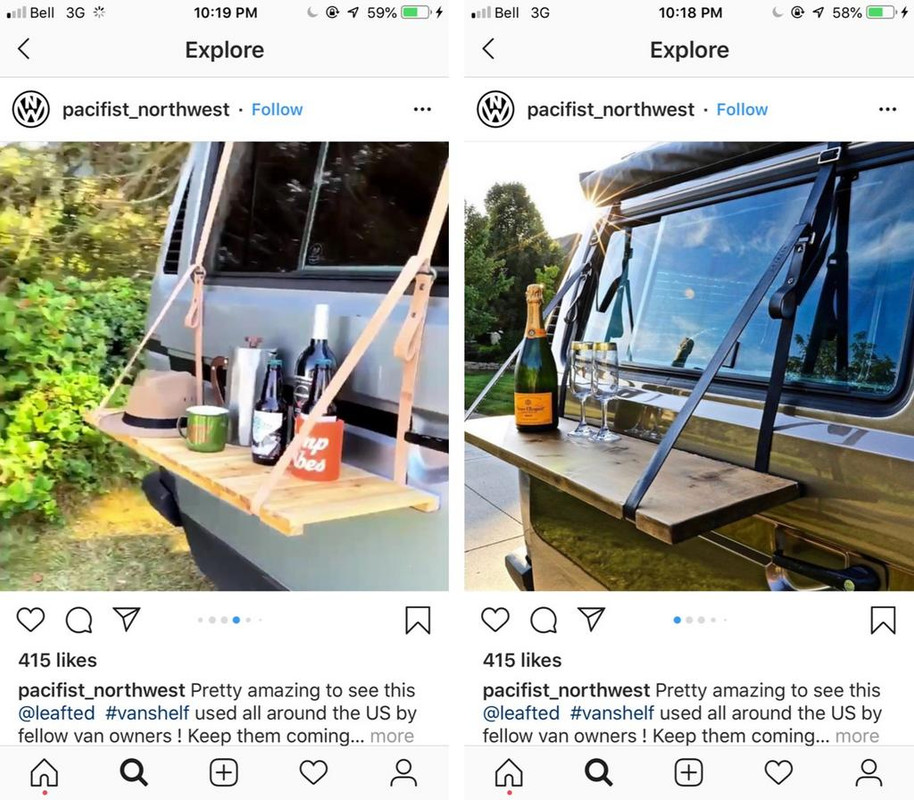Like the post in the left screenshot
Screen dimensions: 914x800
pos(30,619)
